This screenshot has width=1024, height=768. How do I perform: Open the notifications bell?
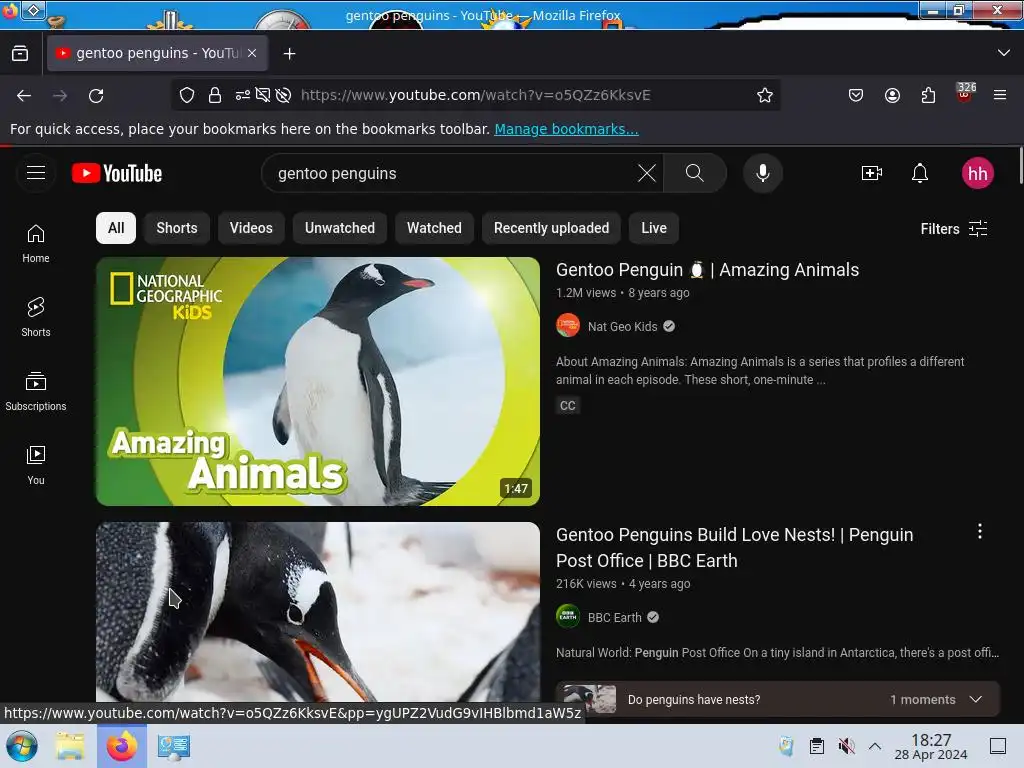click(x=920, y=173)
